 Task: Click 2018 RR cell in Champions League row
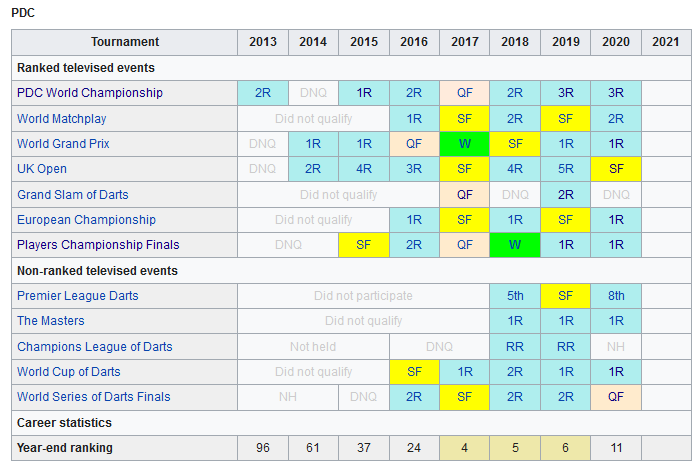pos(515,347)
